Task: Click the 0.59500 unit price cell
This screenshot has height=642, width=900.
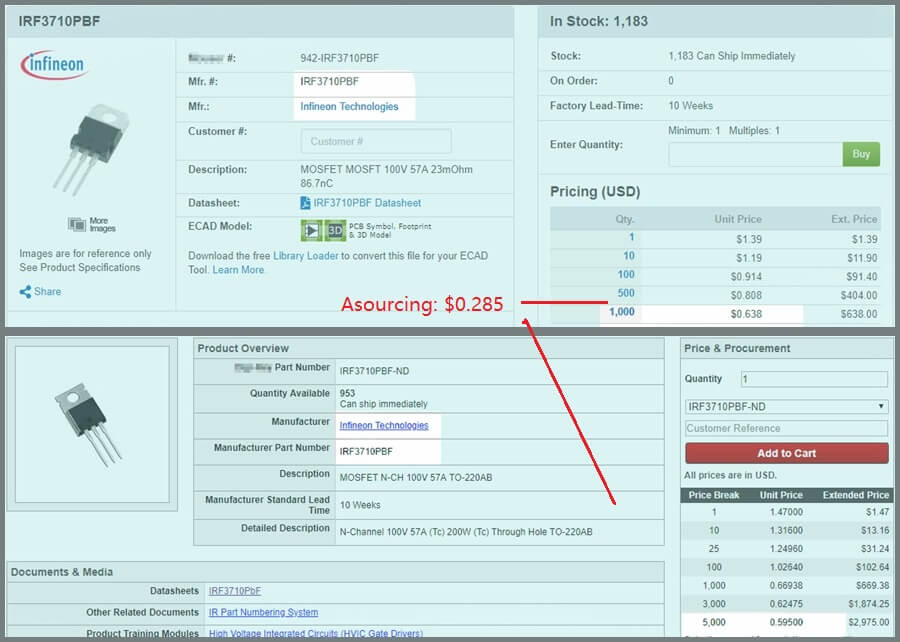Action: coord(786,622)
